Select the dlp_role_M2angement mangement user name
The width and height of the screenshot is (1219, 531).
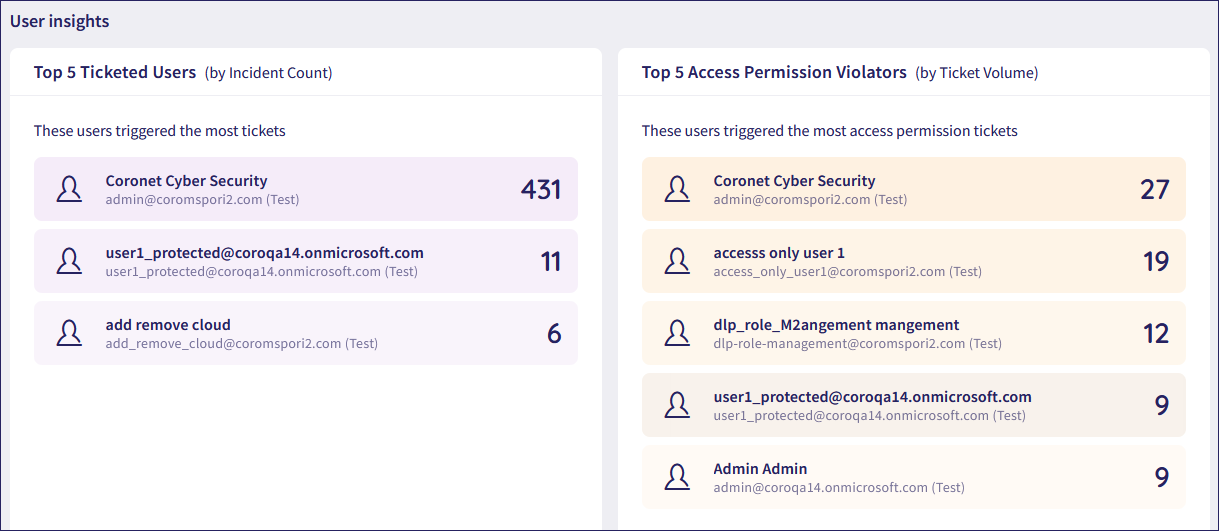836,325
